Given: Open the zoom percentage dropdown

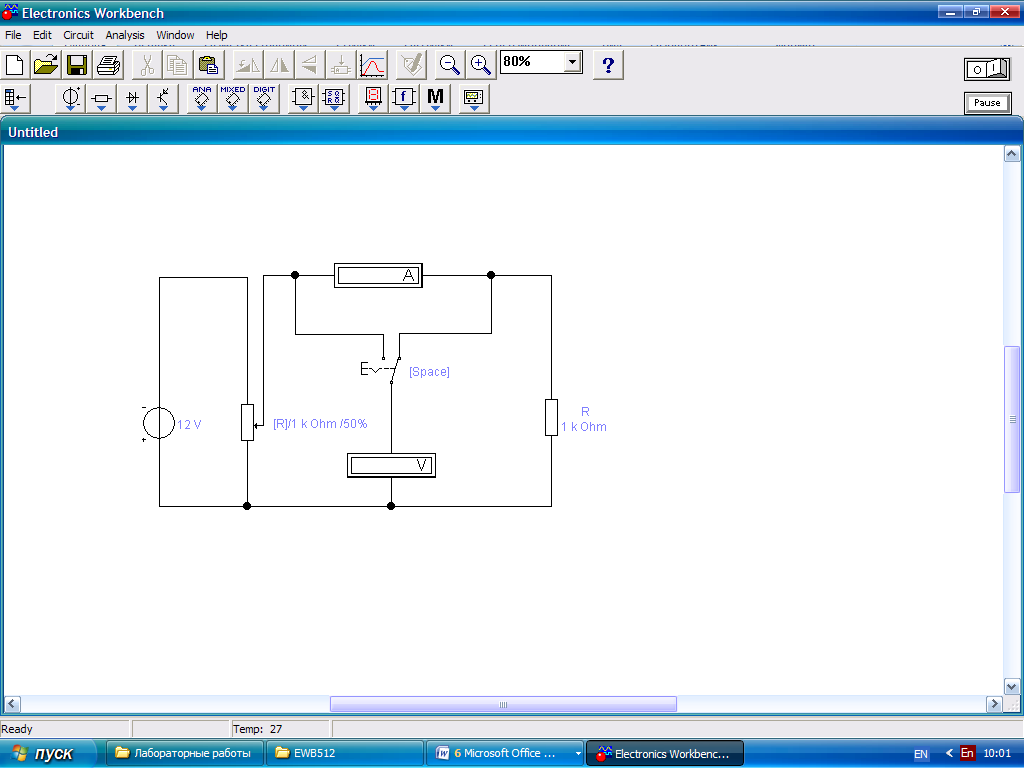Looking at the screenshot, I should (572, 62).
